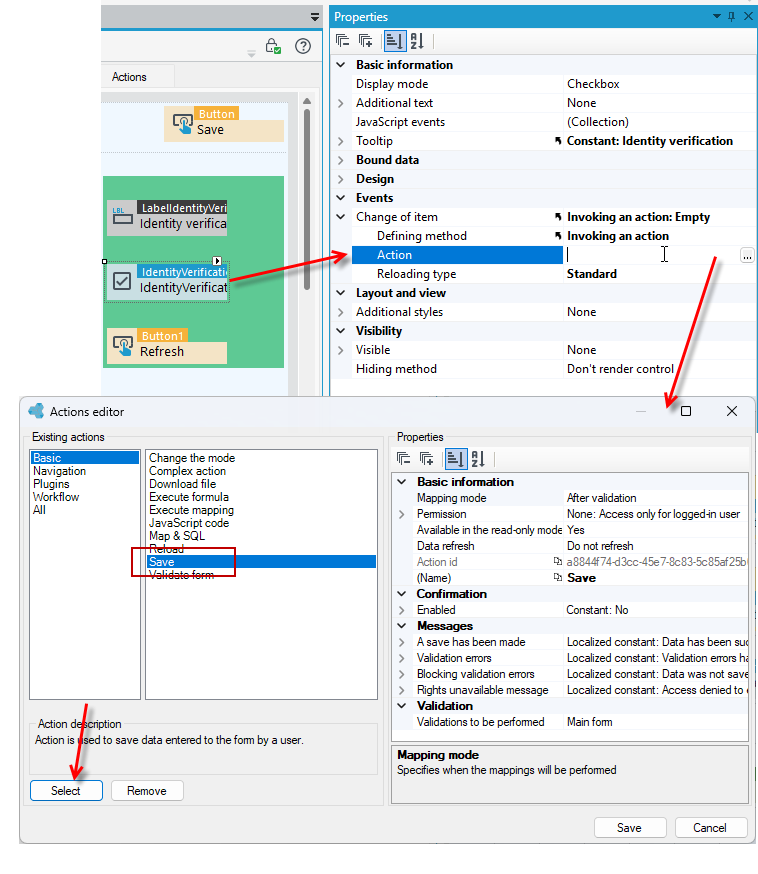758x874 pixels.
Task: Expand the Enabled property under Confirmation
Action: tap(401, 610)
